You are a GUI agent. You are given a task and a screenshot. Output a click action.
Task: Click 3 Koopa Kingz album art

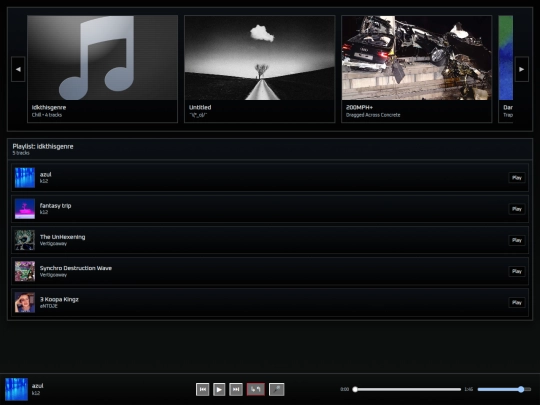coord(25,303)
